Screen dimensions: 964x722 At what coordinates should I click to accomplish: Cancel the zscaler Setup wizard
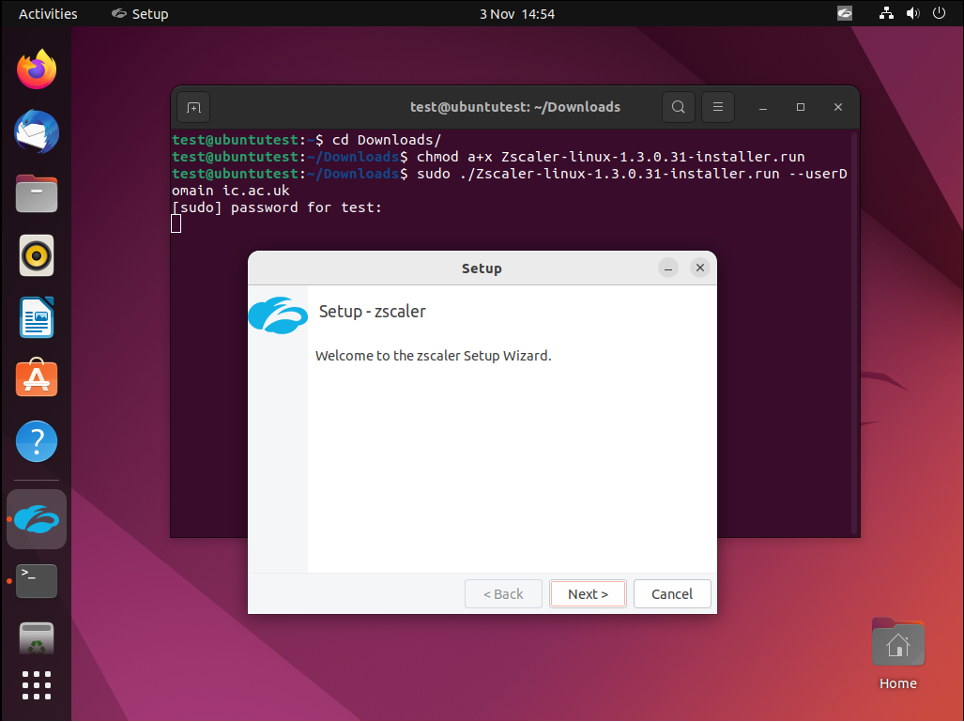[671, 594]
